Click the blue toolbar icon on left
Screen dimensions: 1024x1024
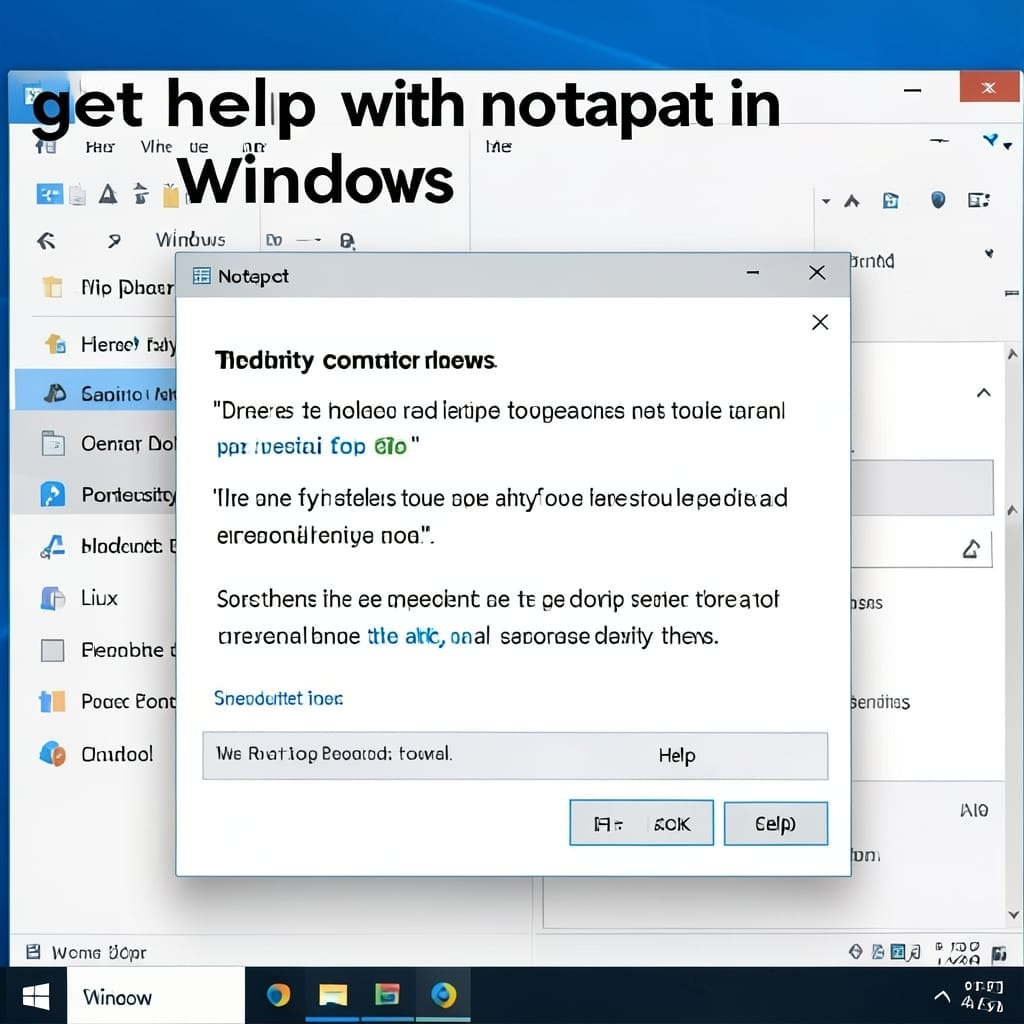click(50, 194)
